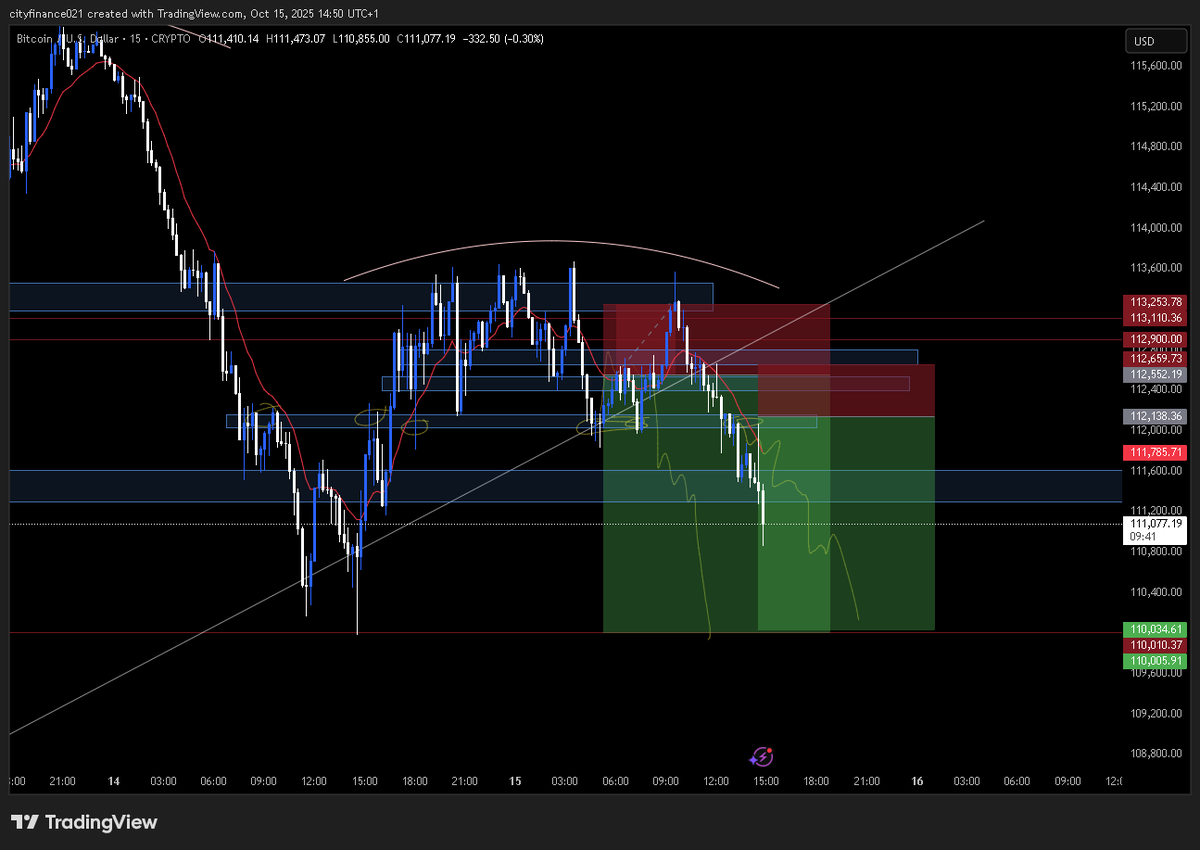Screen dimensions: 1200x850
Task: Click the 110,400.00 price axis tick
Action: pyautogui.click(x=1156, y=592)
